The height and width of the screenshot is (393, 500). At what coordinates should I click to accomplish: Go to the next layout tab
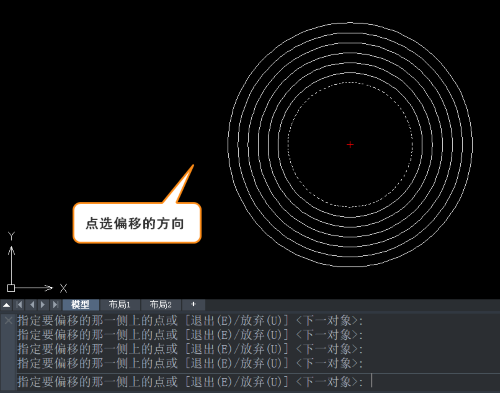[x=43, y=305]
